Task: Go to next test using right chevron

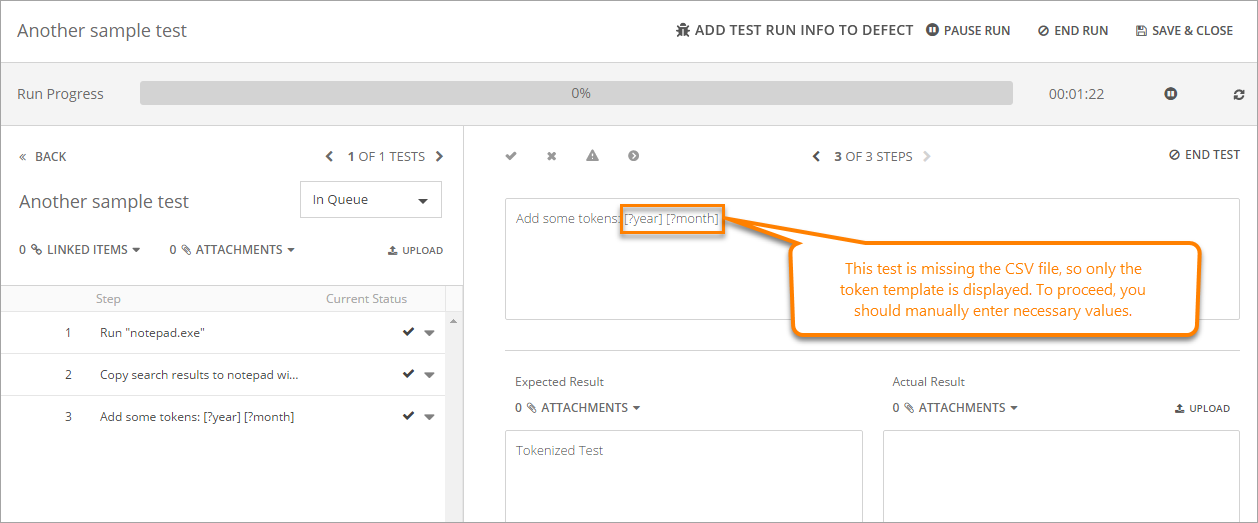Action: [x=439, y=157]
